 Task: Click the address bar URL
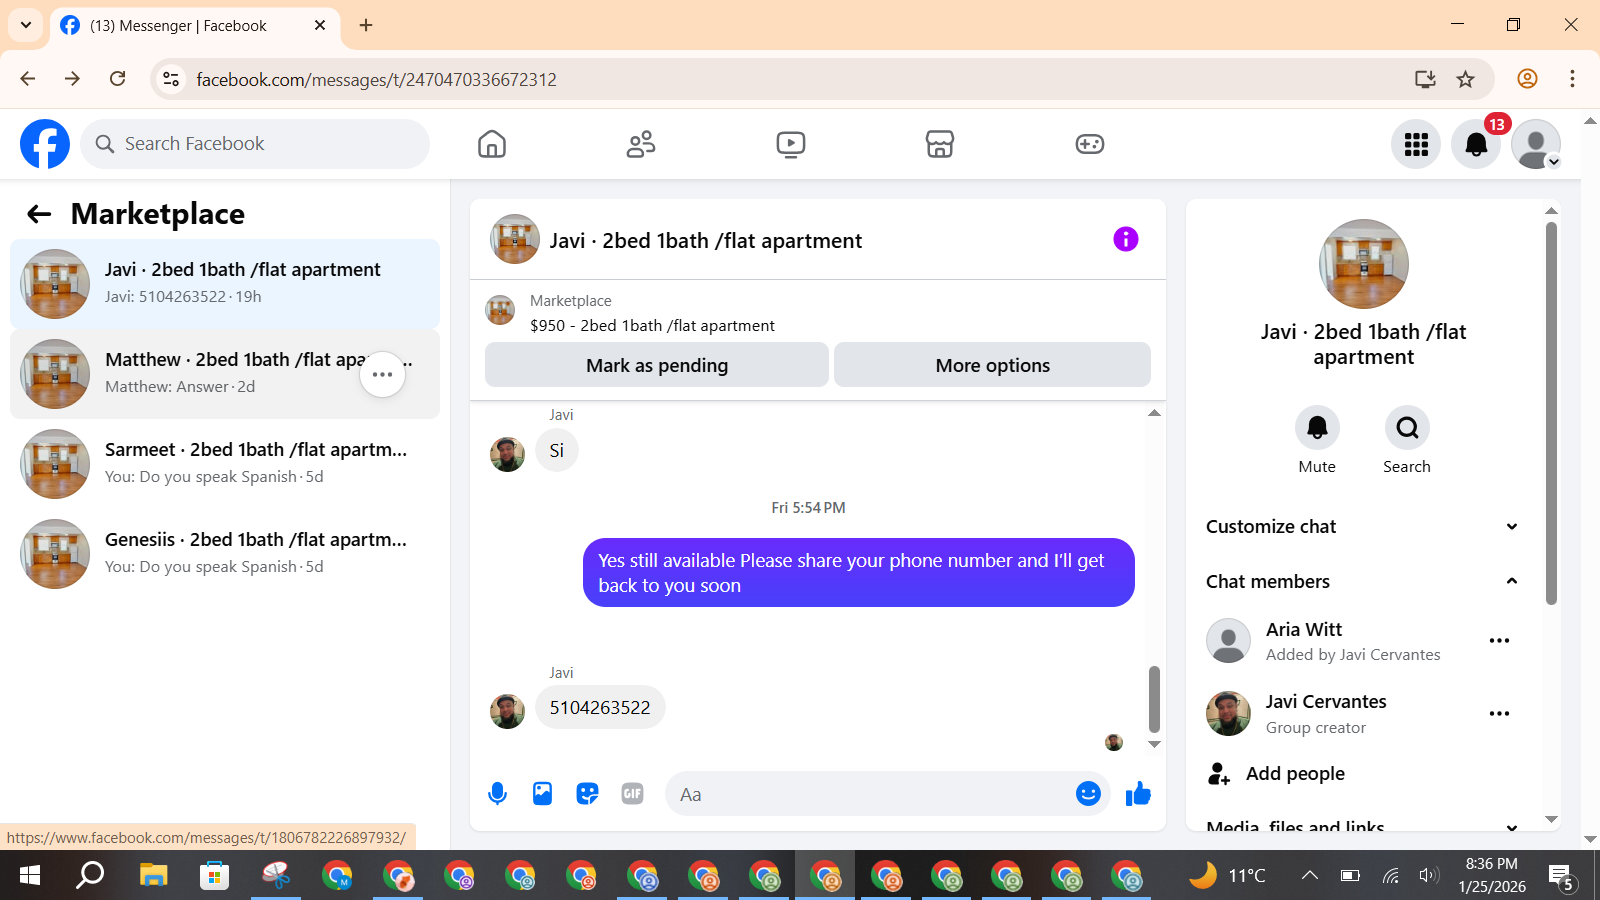pos(376,80)
